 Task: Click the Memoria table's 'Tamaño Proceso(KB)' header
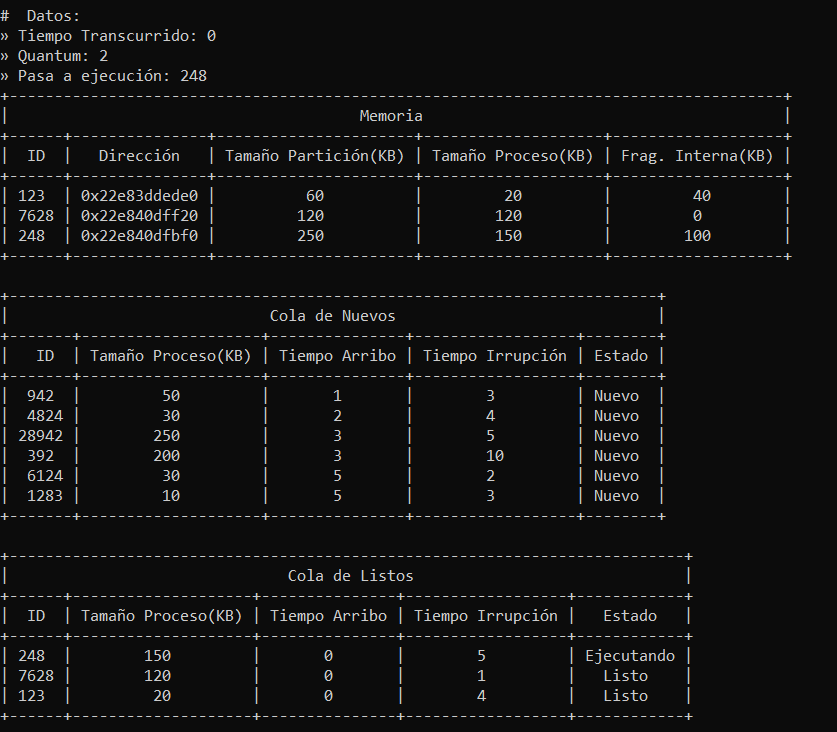click(512, 156)
